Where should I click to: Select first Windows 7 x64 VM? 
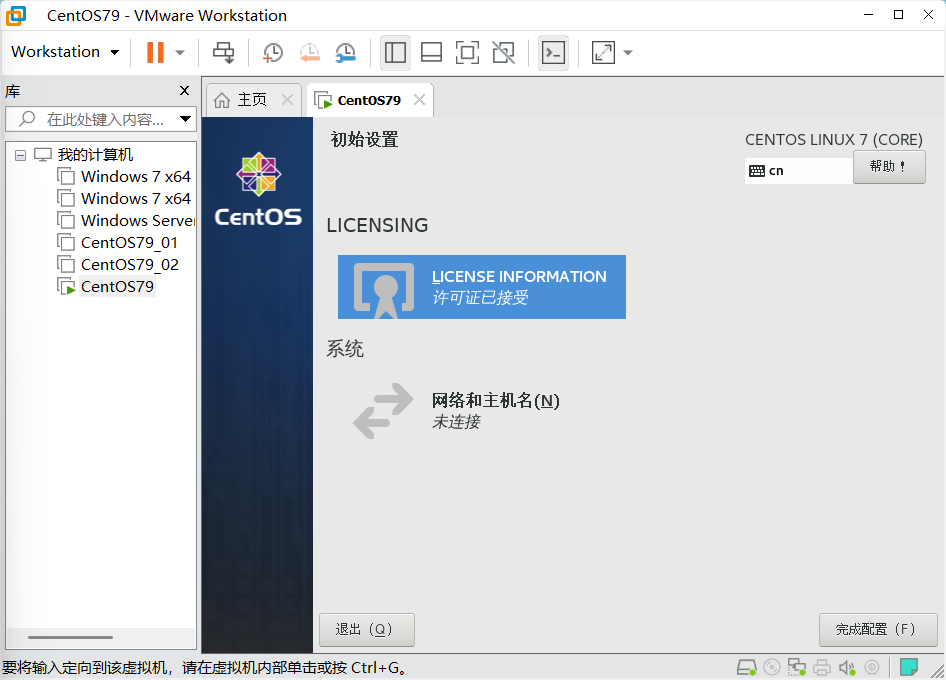[x=124, y=177]
